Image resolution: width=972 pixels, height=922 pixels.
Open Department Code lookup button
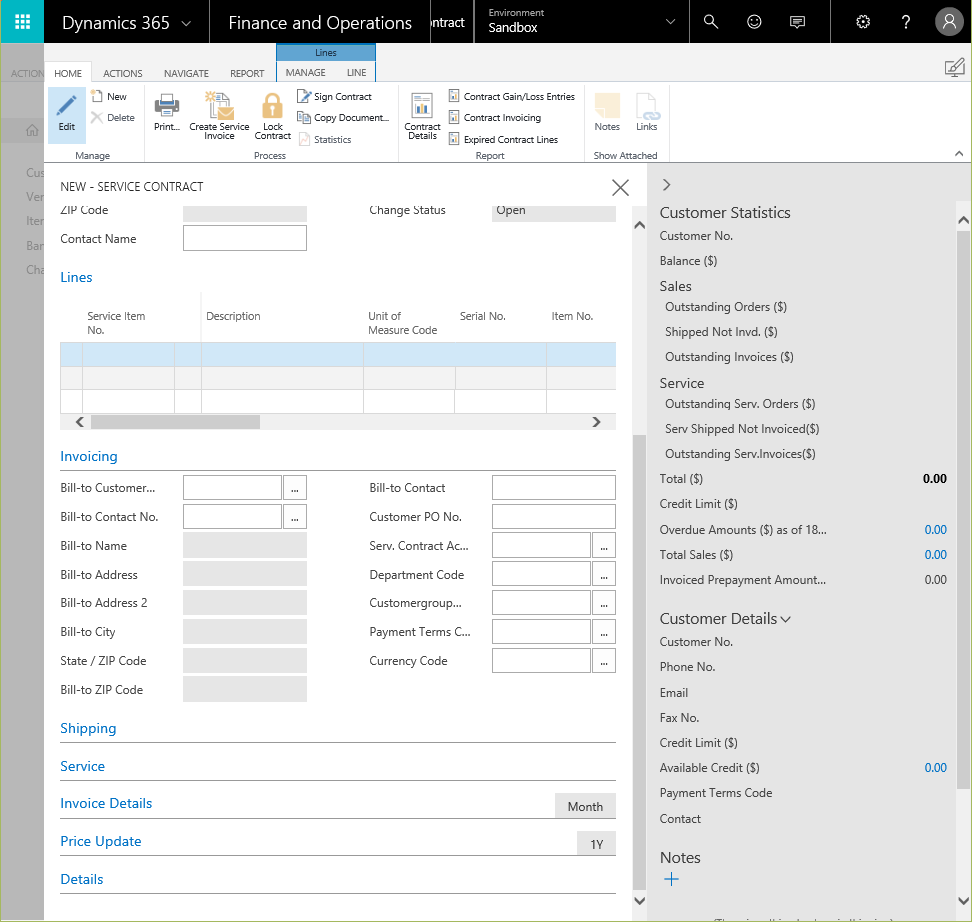(x=604, y=575)
